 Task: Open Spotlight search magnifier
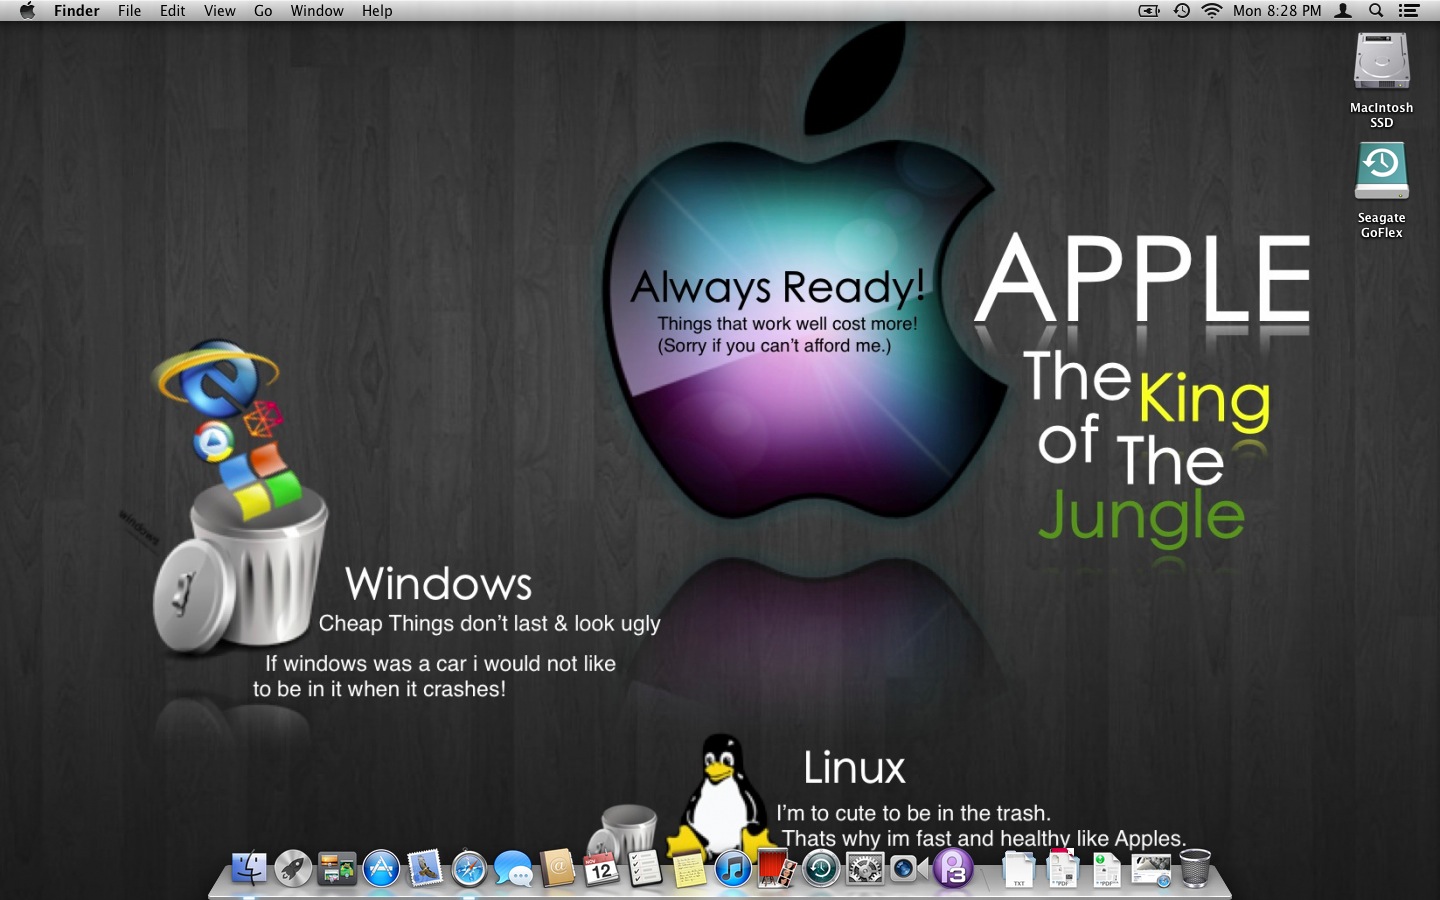coord(1376,11)
